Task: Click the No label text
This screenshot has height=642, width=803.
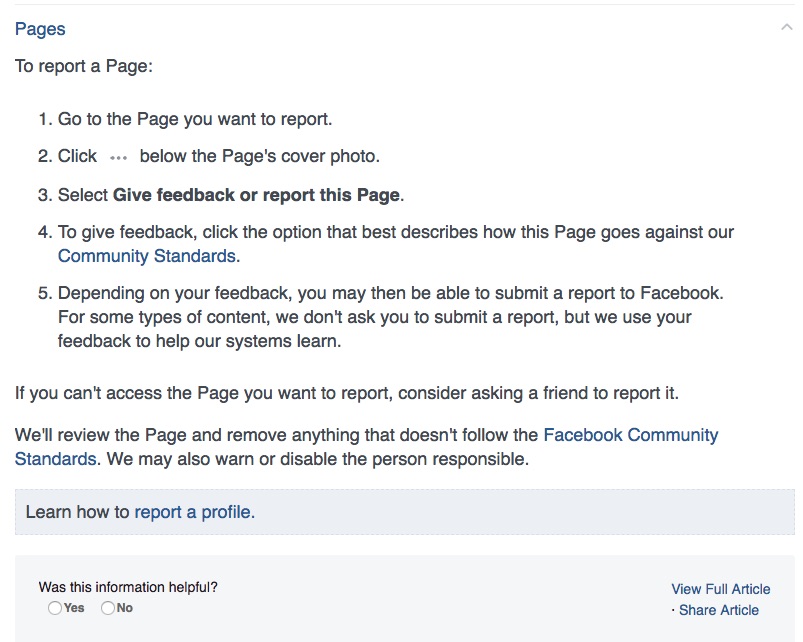Action: (124, 608)
